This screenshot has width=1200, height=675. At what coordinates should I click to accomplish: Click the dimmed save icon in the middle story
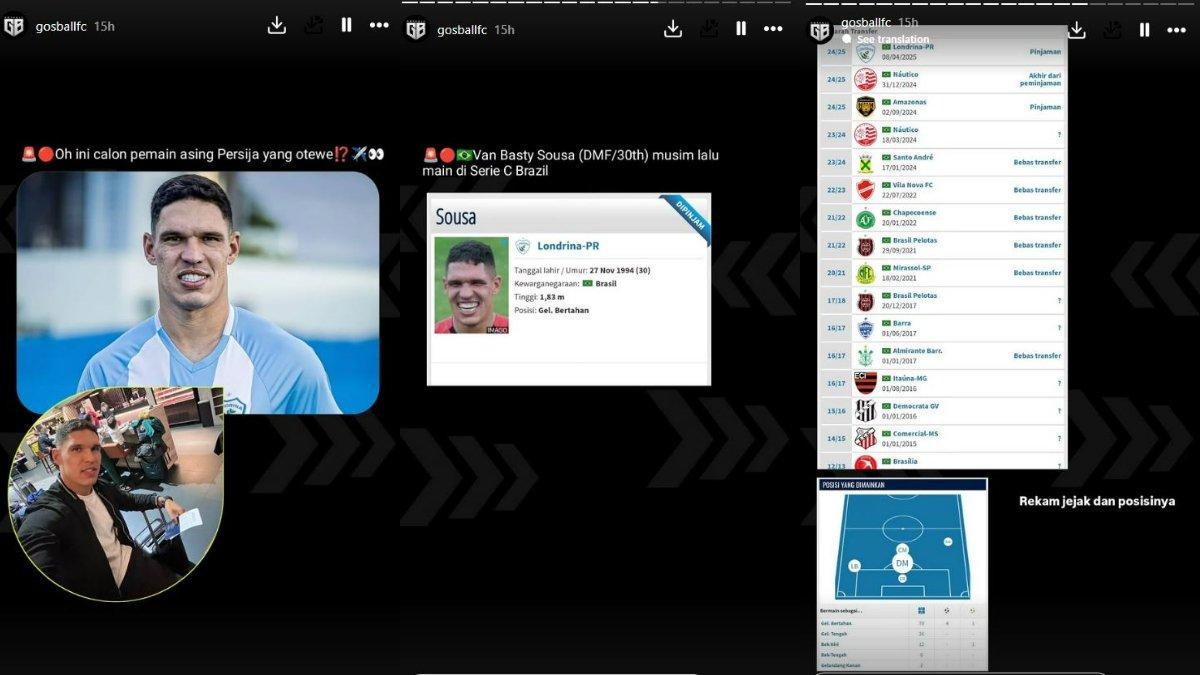(709, 29)
